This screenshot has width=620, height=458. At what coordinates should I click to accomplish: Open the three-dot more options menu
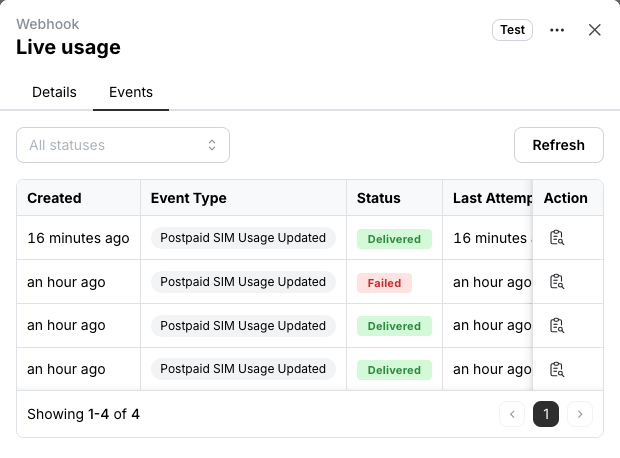(x=557, y=30)
